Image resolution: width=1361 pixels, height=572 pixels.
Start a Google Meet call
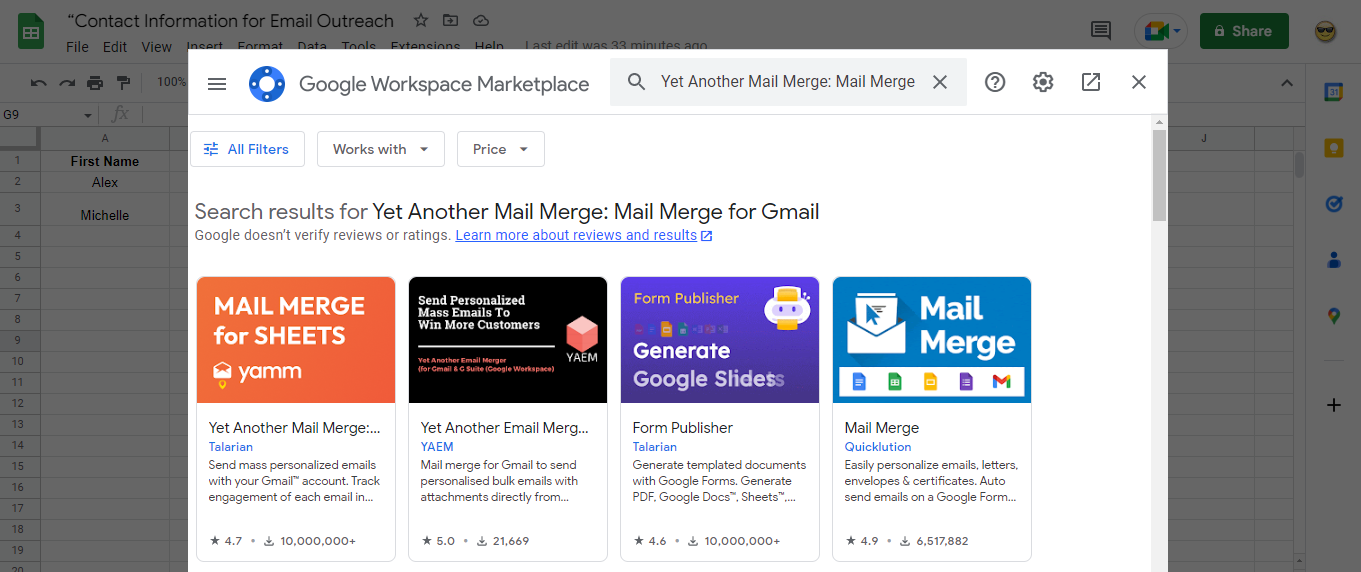[1161, 31]
